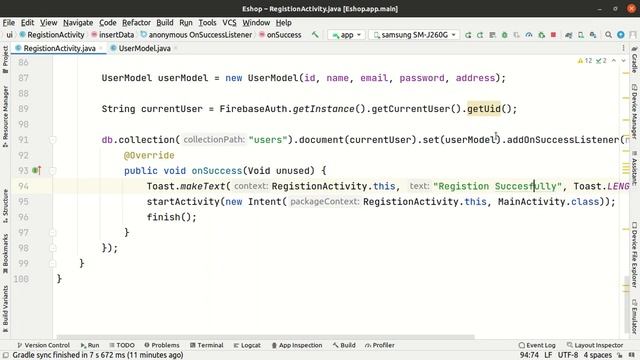Collapse the code fold at line 91
This screenshot has width=640, height=360.
pos(53,140)
